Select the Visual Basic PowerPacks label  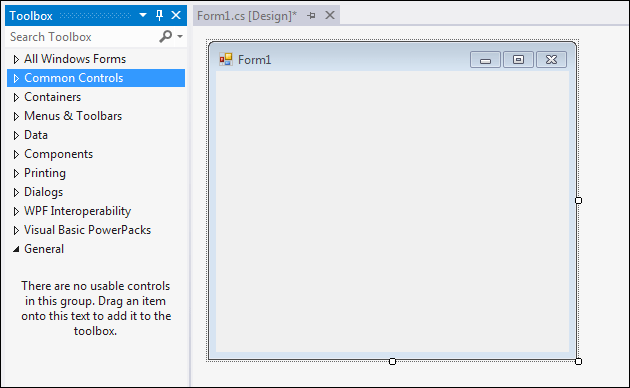pos(88,230)
